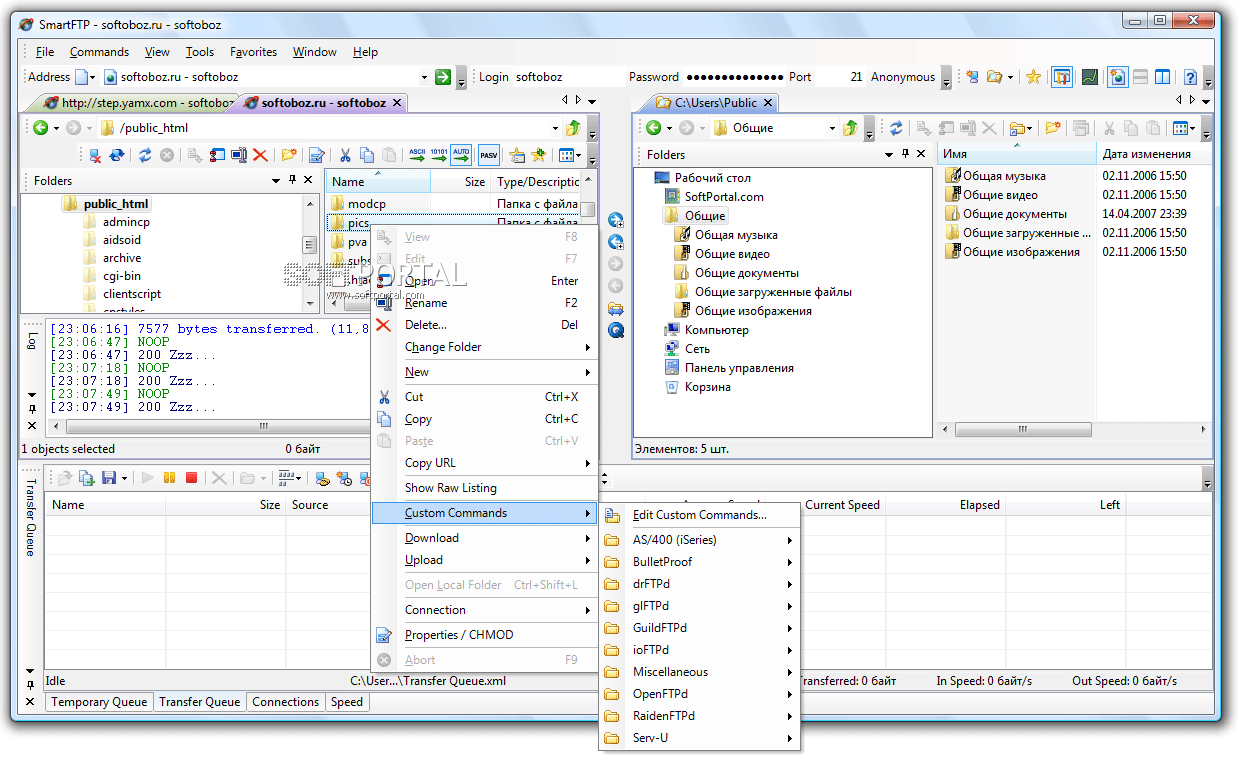Click the Name column header in remote list
This screenshot has width=1238, height=769.
pyautogui.click(x=378, y=182)
